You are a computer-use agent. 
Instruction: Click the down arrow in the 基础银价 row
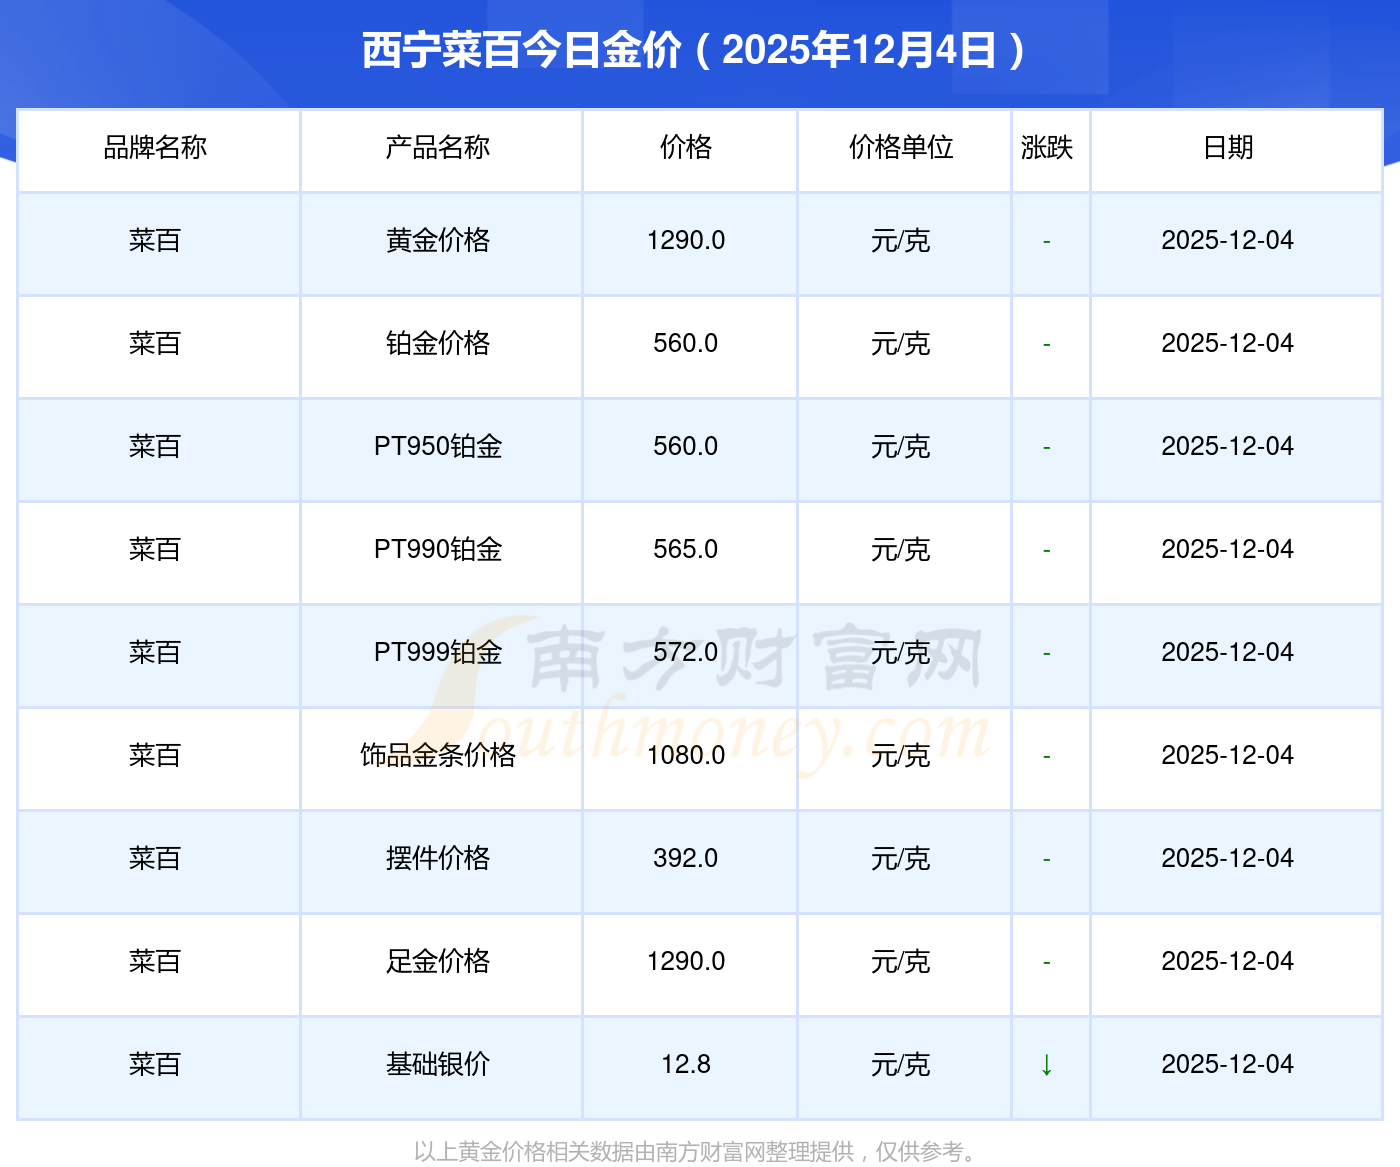pos(1047,1065)
